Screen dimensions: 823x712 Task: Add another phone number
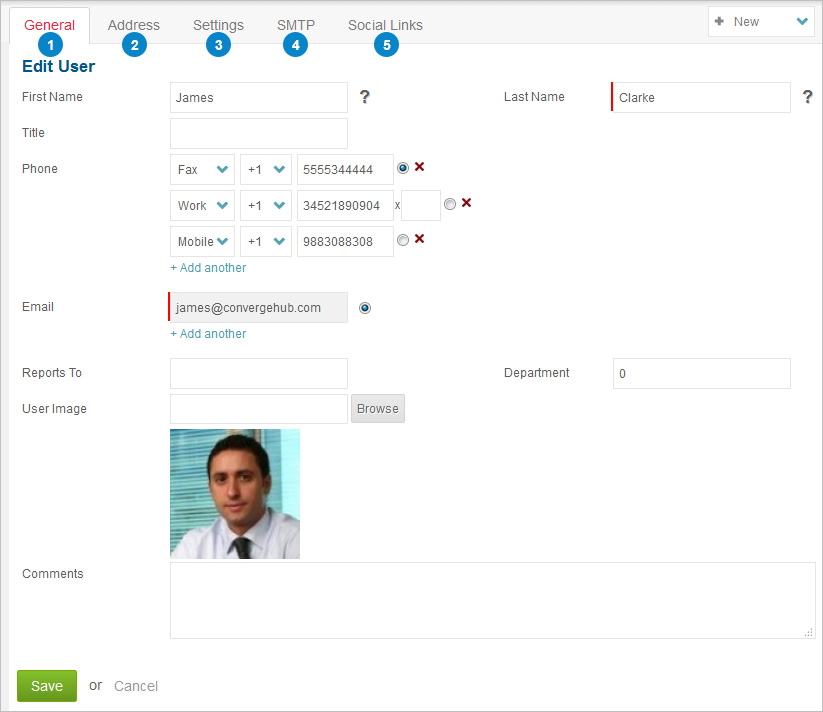[x=208, y=268]
